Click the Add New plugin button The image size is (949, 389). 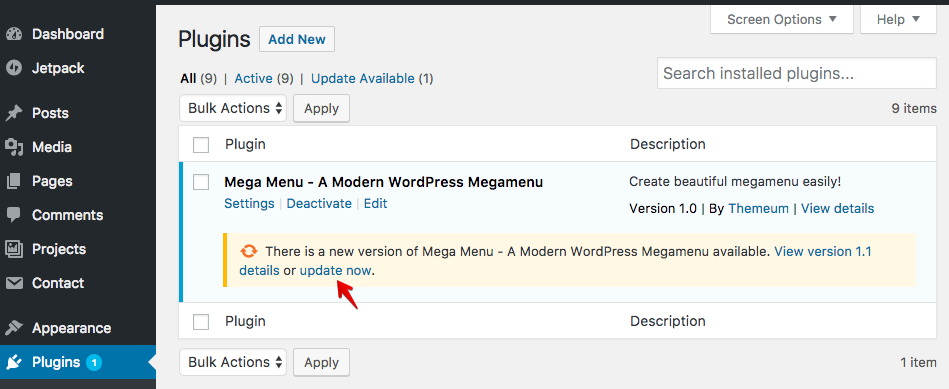click(x=297, y=39)
